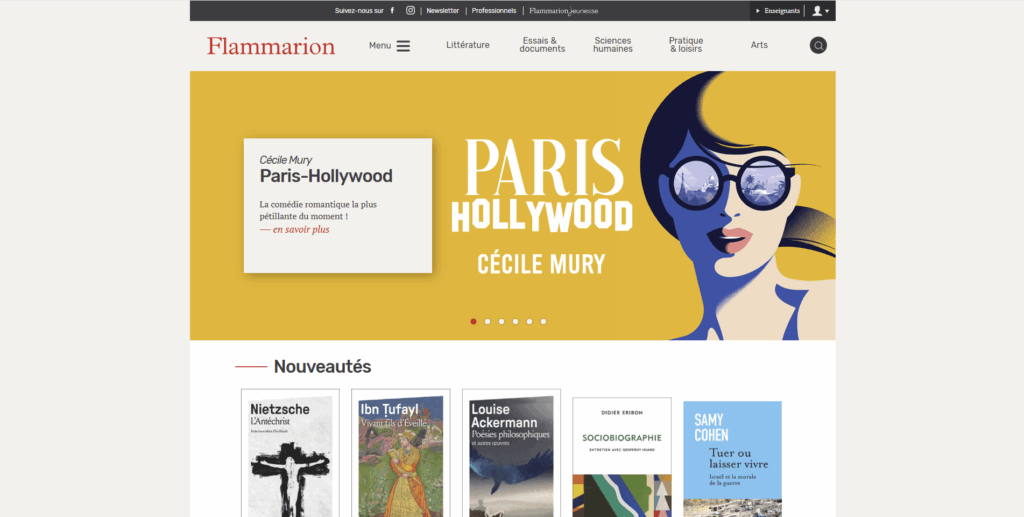Click the Paris-Hollywood heading in the card
This screenshot has height=517, width=1024.
pyautogui.click(x=326, y=176)
